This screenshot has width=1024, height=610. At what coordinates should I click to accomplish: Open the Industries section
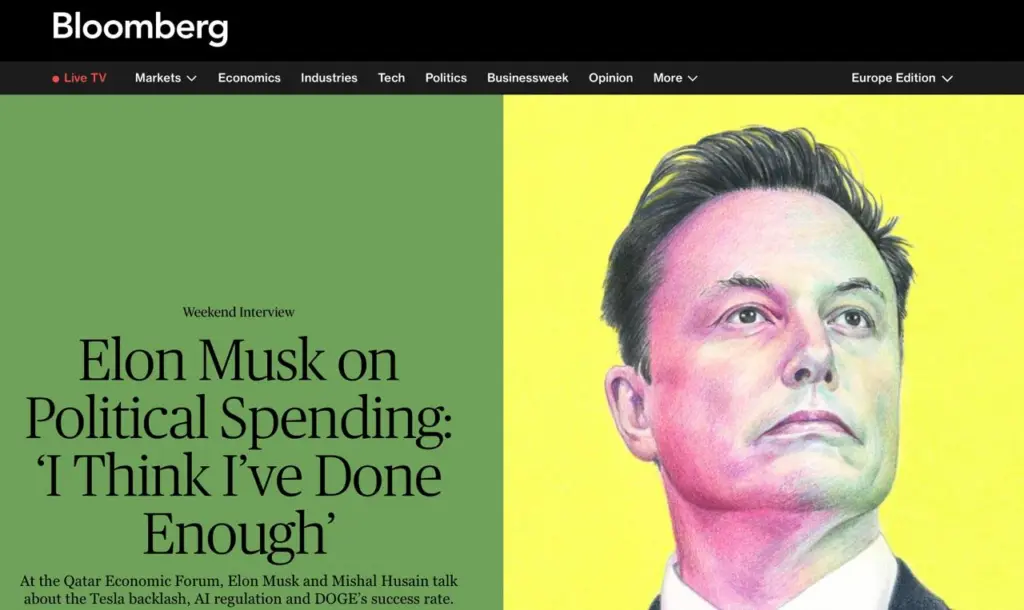[328, 78]
